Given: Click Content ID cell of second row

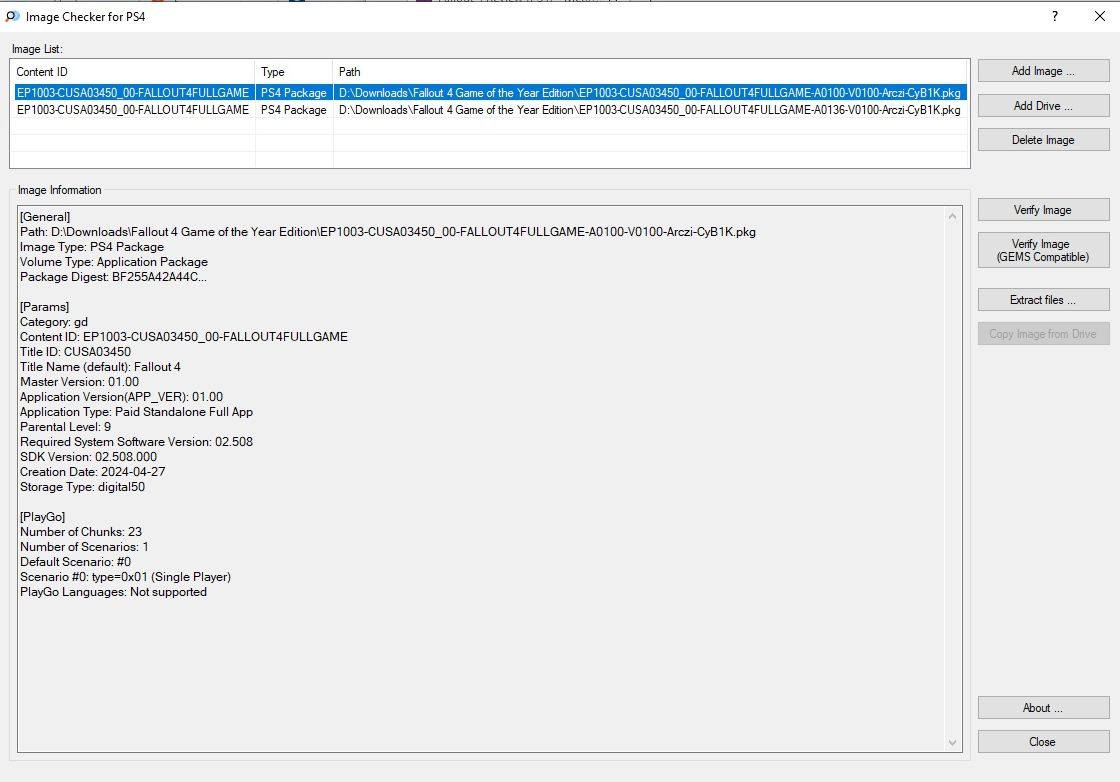Looking at the screenshot, I should coord(133,110).
